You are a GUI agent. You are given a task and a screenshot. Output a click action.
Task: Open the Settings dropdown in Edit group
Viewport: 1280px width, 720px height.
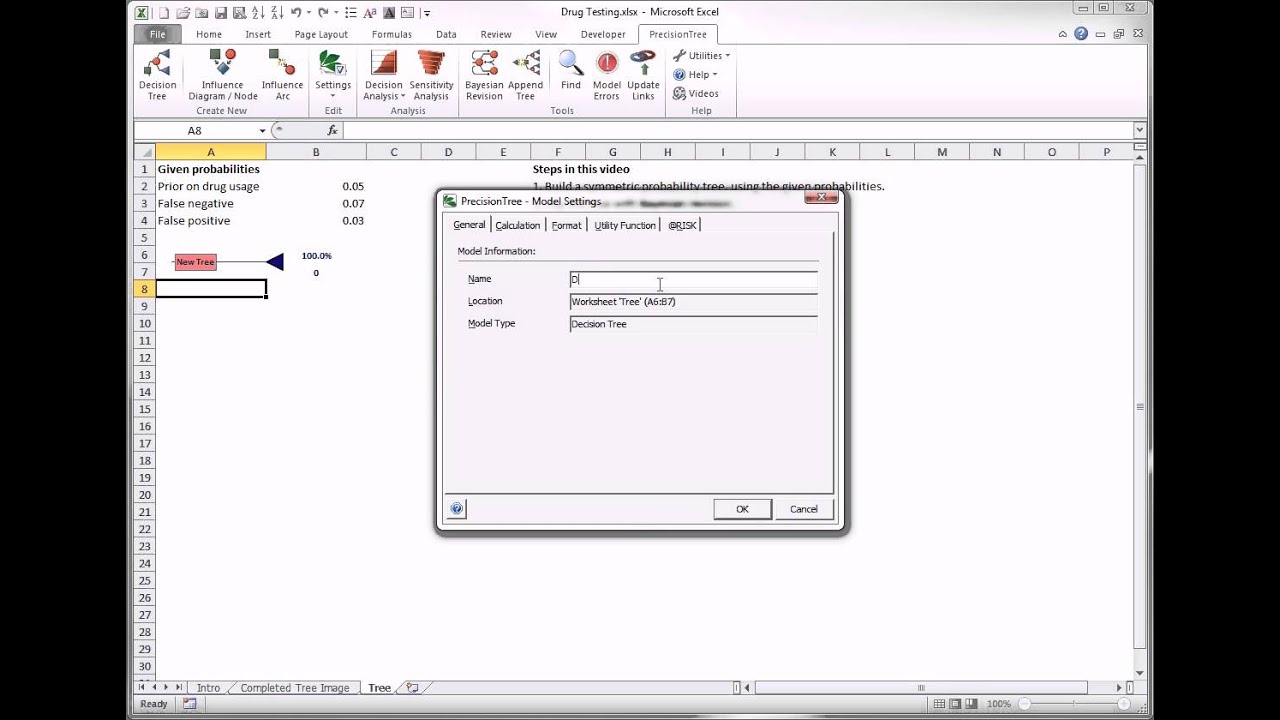(x=333, y=75)
